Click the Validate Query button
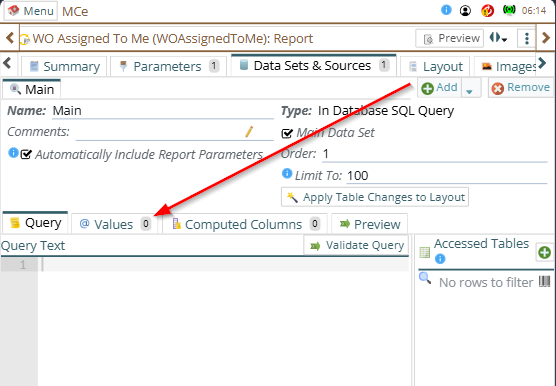Viewport: 556px width, 386px height. 356,245
